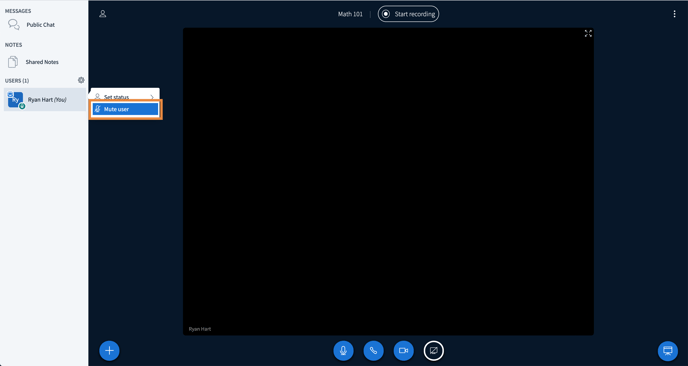Select the Ryan Hart (You) user row
Image resolution: width=688 pixels, height=366 pixels.
[x=45, y=100]
